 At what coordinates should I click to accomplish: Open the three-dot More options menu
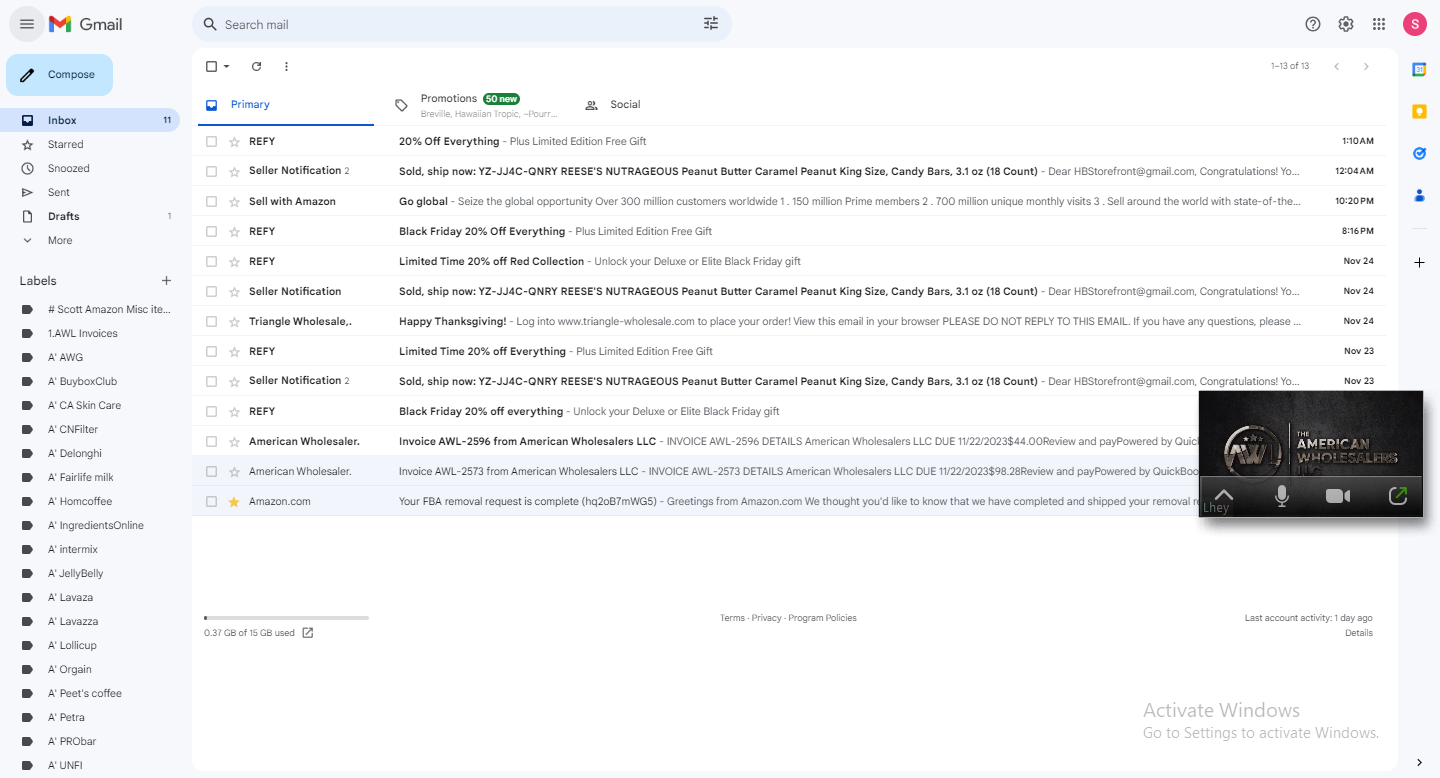[286, 66]
